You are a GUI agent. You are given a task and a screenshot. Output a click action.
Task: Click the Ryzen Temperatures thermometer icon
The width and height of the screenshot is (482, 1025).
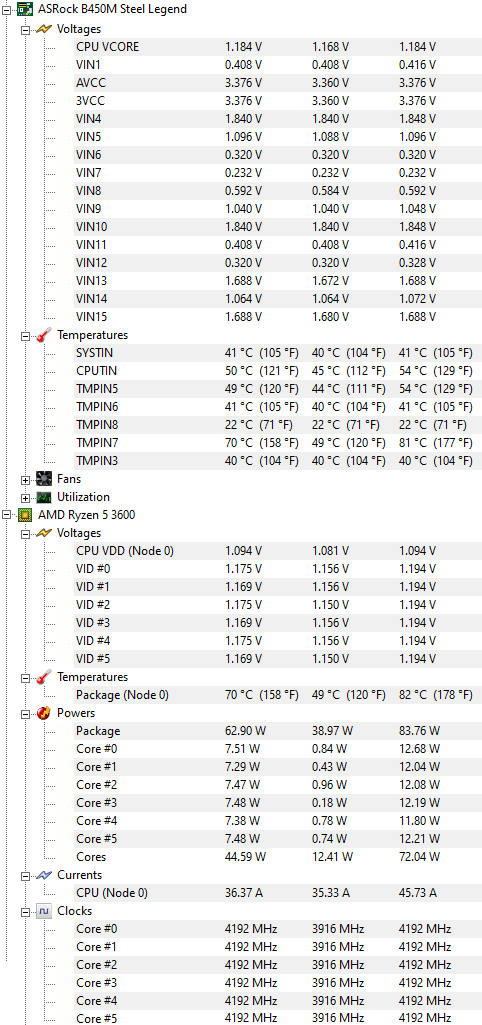[44, 677]
